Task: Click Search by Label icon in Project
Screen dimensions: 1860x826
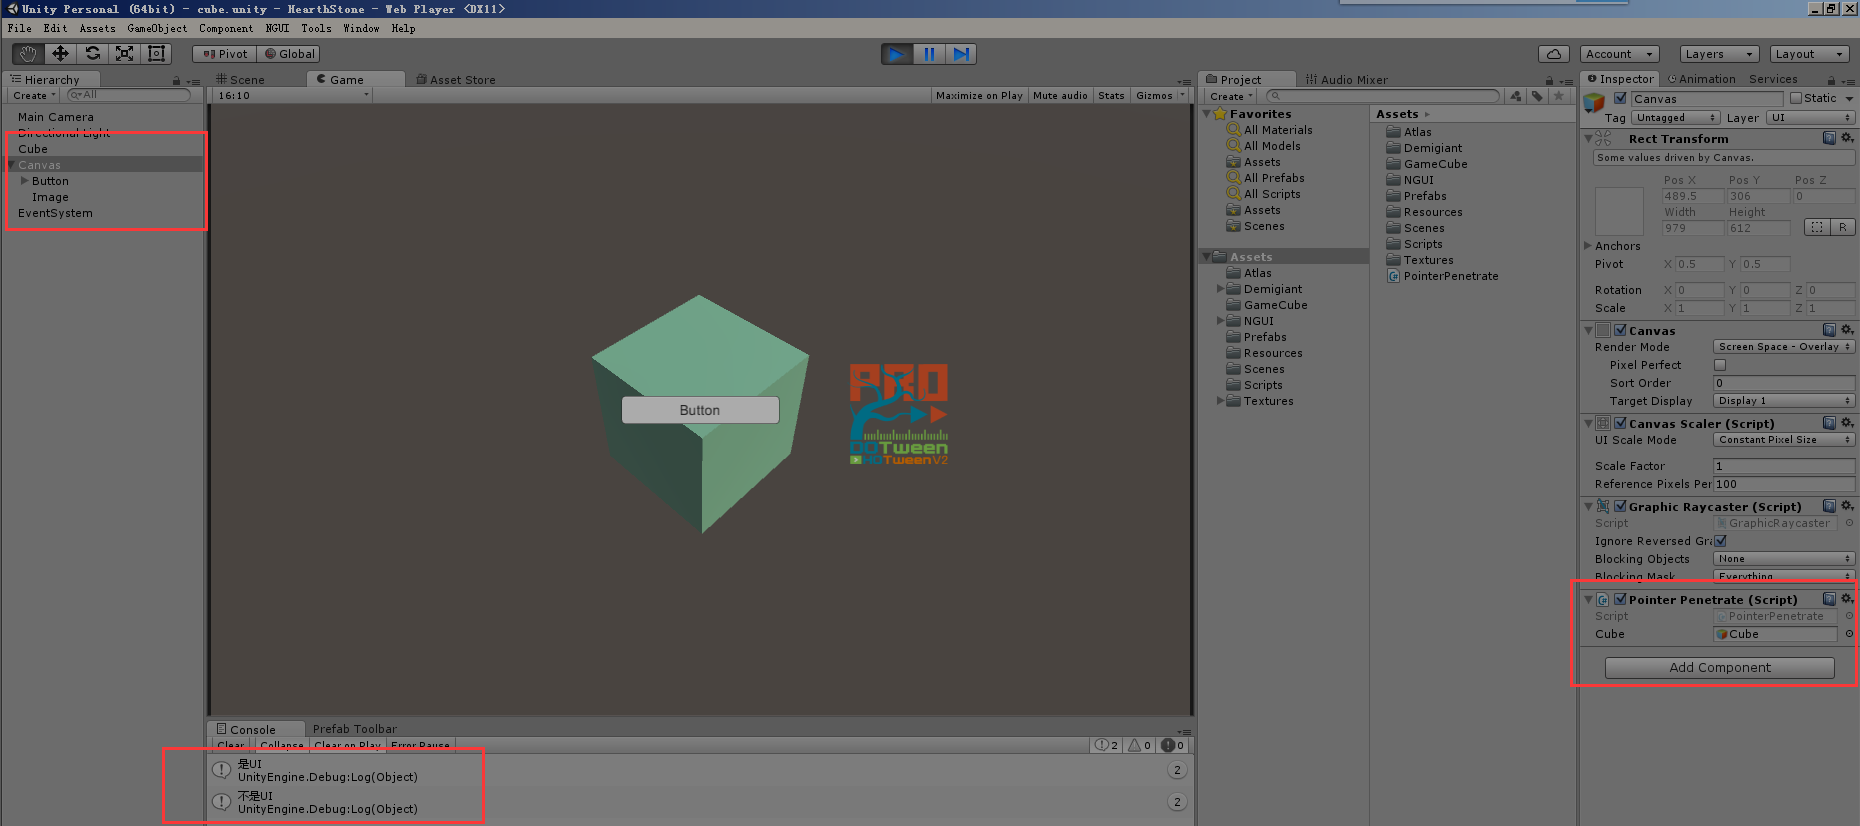Action: pos(1537,96)
